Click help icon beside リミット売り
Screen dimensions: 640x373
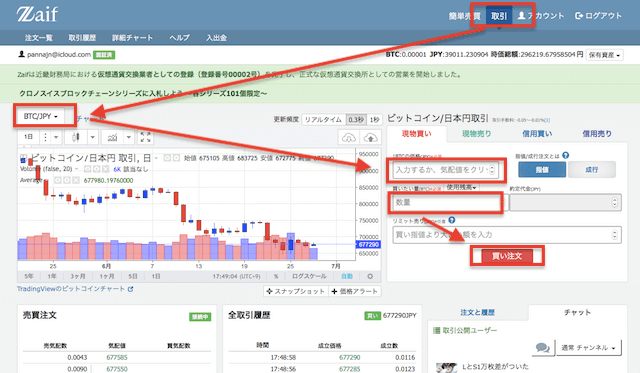tap(451, 220)
